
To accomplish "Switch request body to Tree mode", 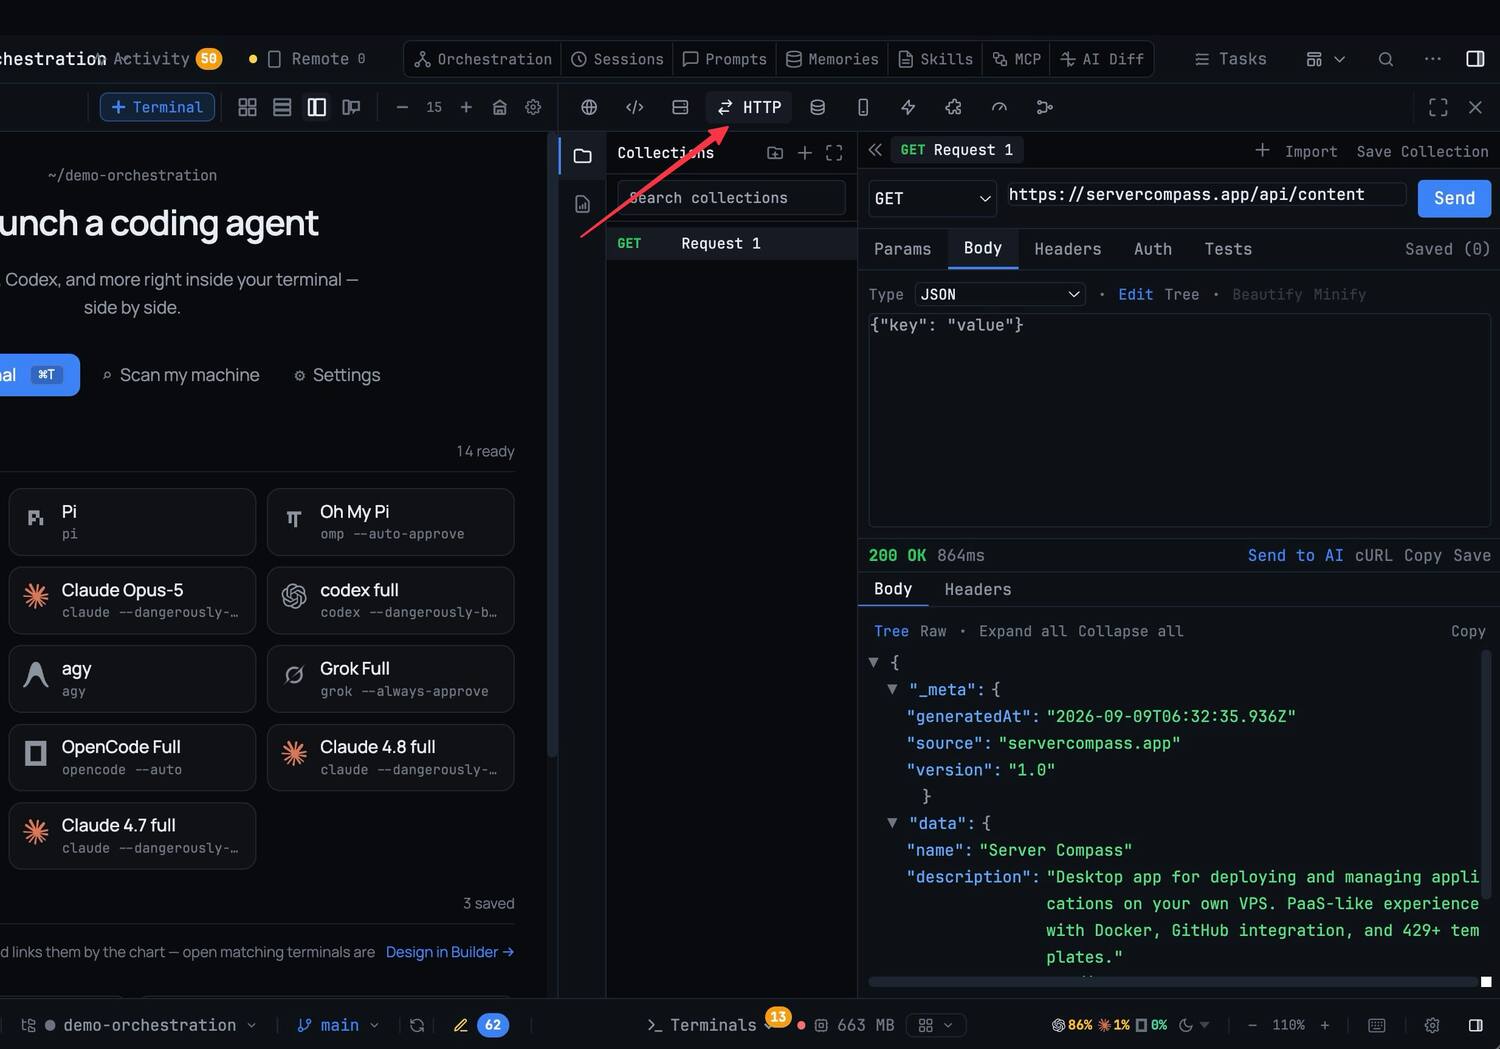I will (1182, 294).
